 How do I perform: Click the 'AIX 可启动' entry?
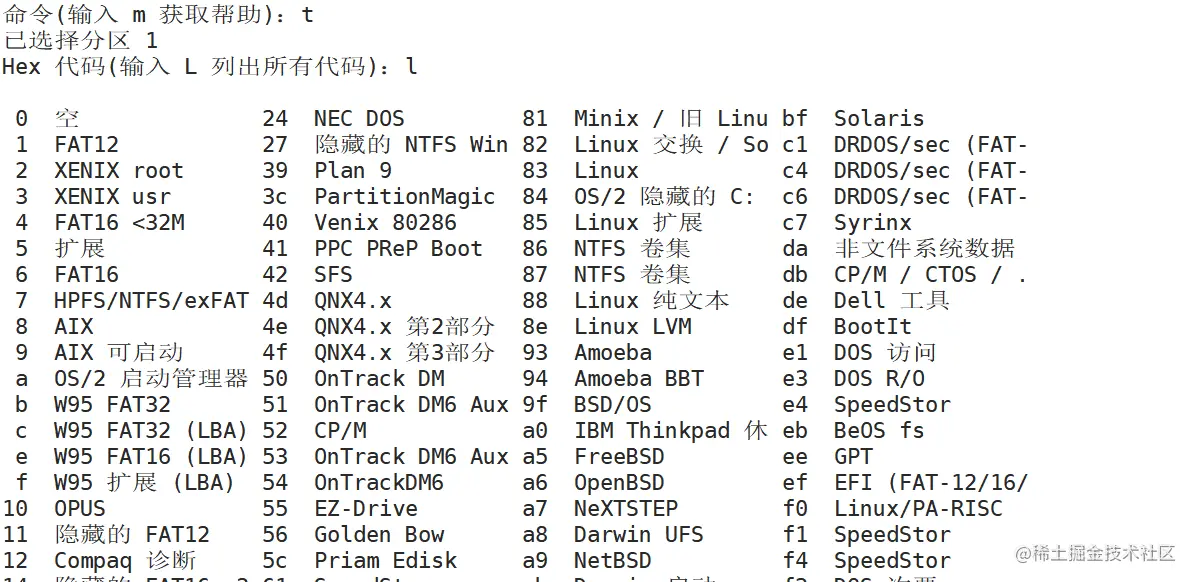pyautogui.click(x=119, y=352)
